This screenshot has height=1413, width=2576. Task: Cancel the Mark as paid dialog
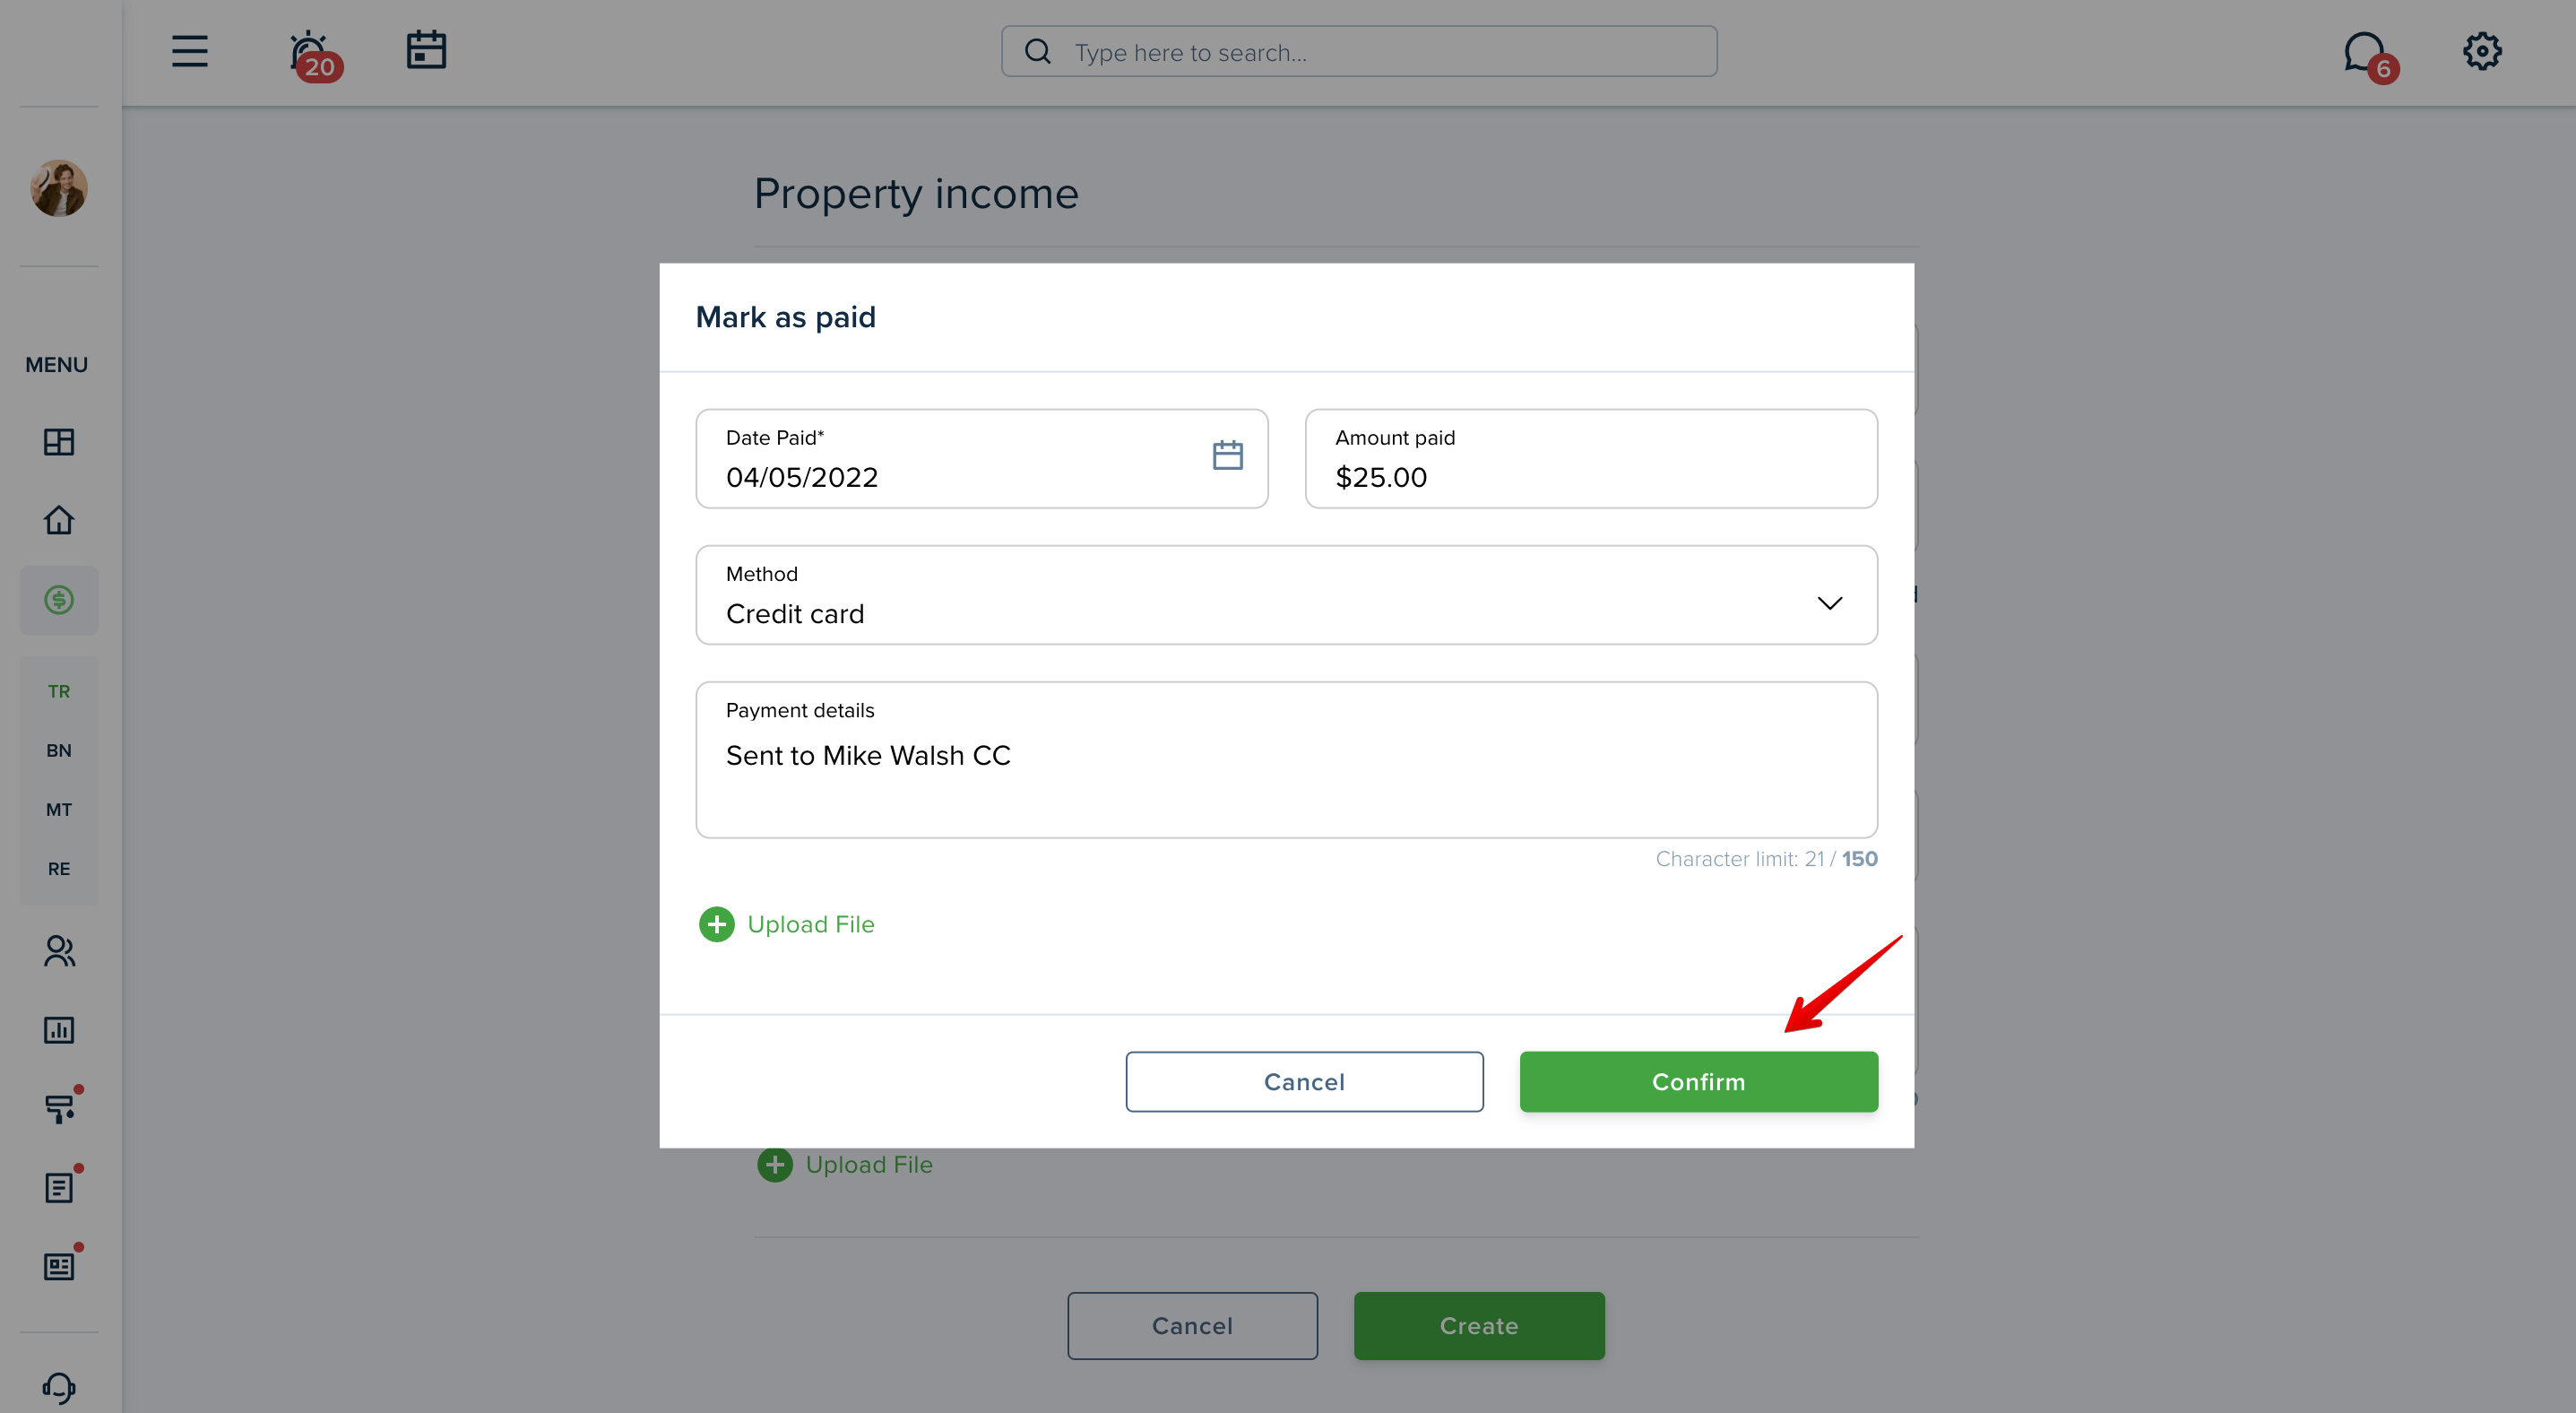(x=1304, y=1081)
